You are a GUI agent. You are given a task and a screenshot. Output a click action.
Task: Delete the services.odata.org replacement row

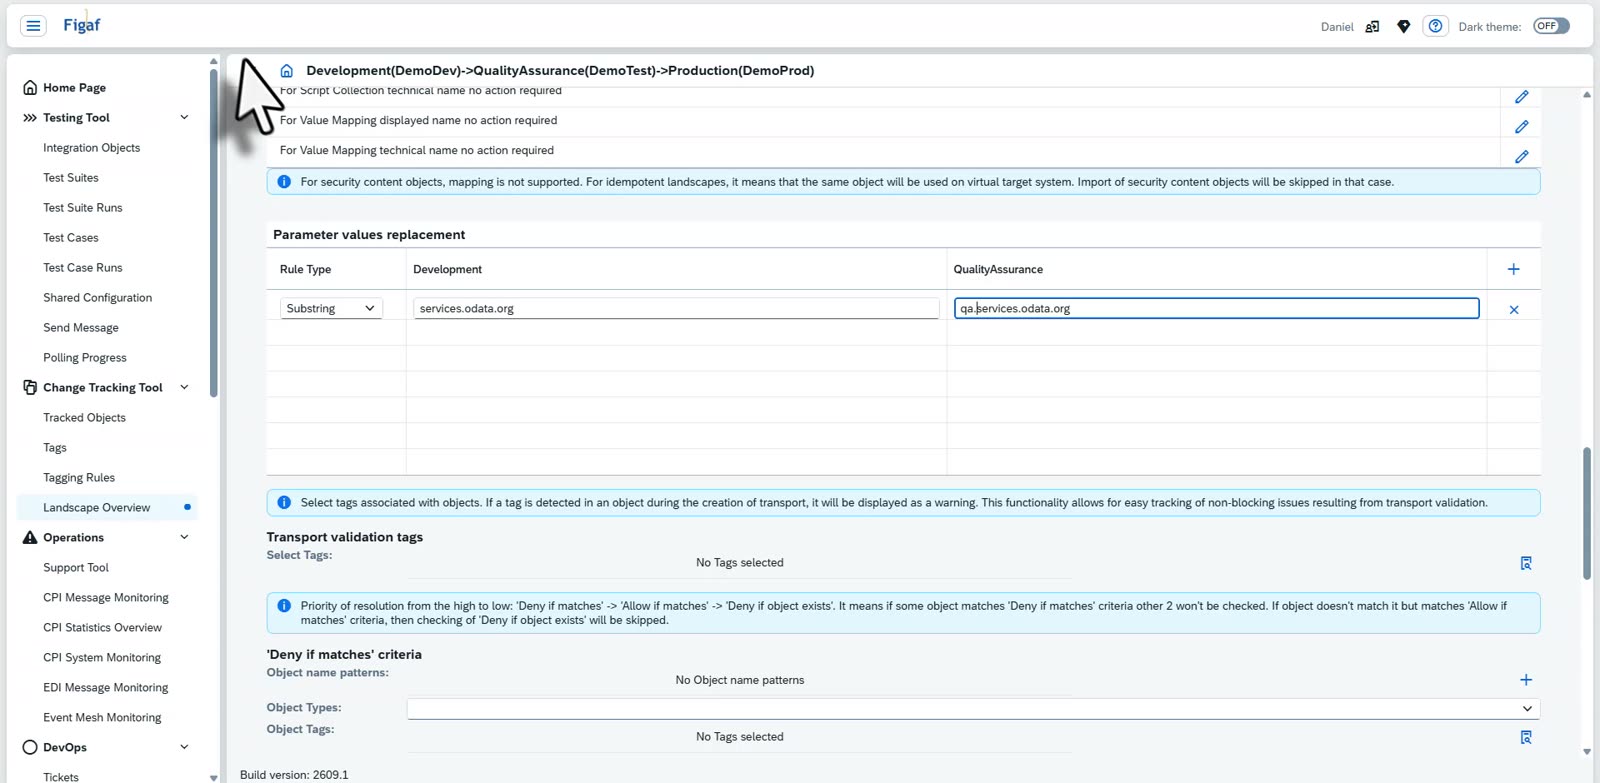[1514, 310]
